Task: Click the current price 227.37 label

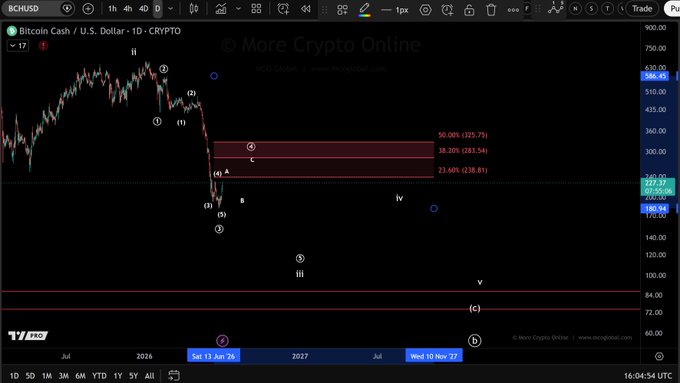Action: tap(657, 187)
